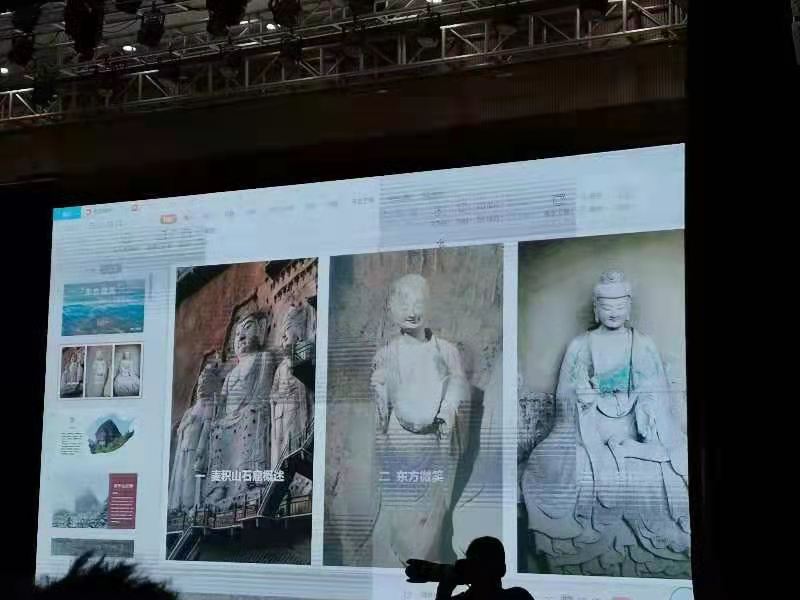Screen dimensions: 800x600
Task: Click the highlighted orange ribbon tab
Action: [168, 219]
